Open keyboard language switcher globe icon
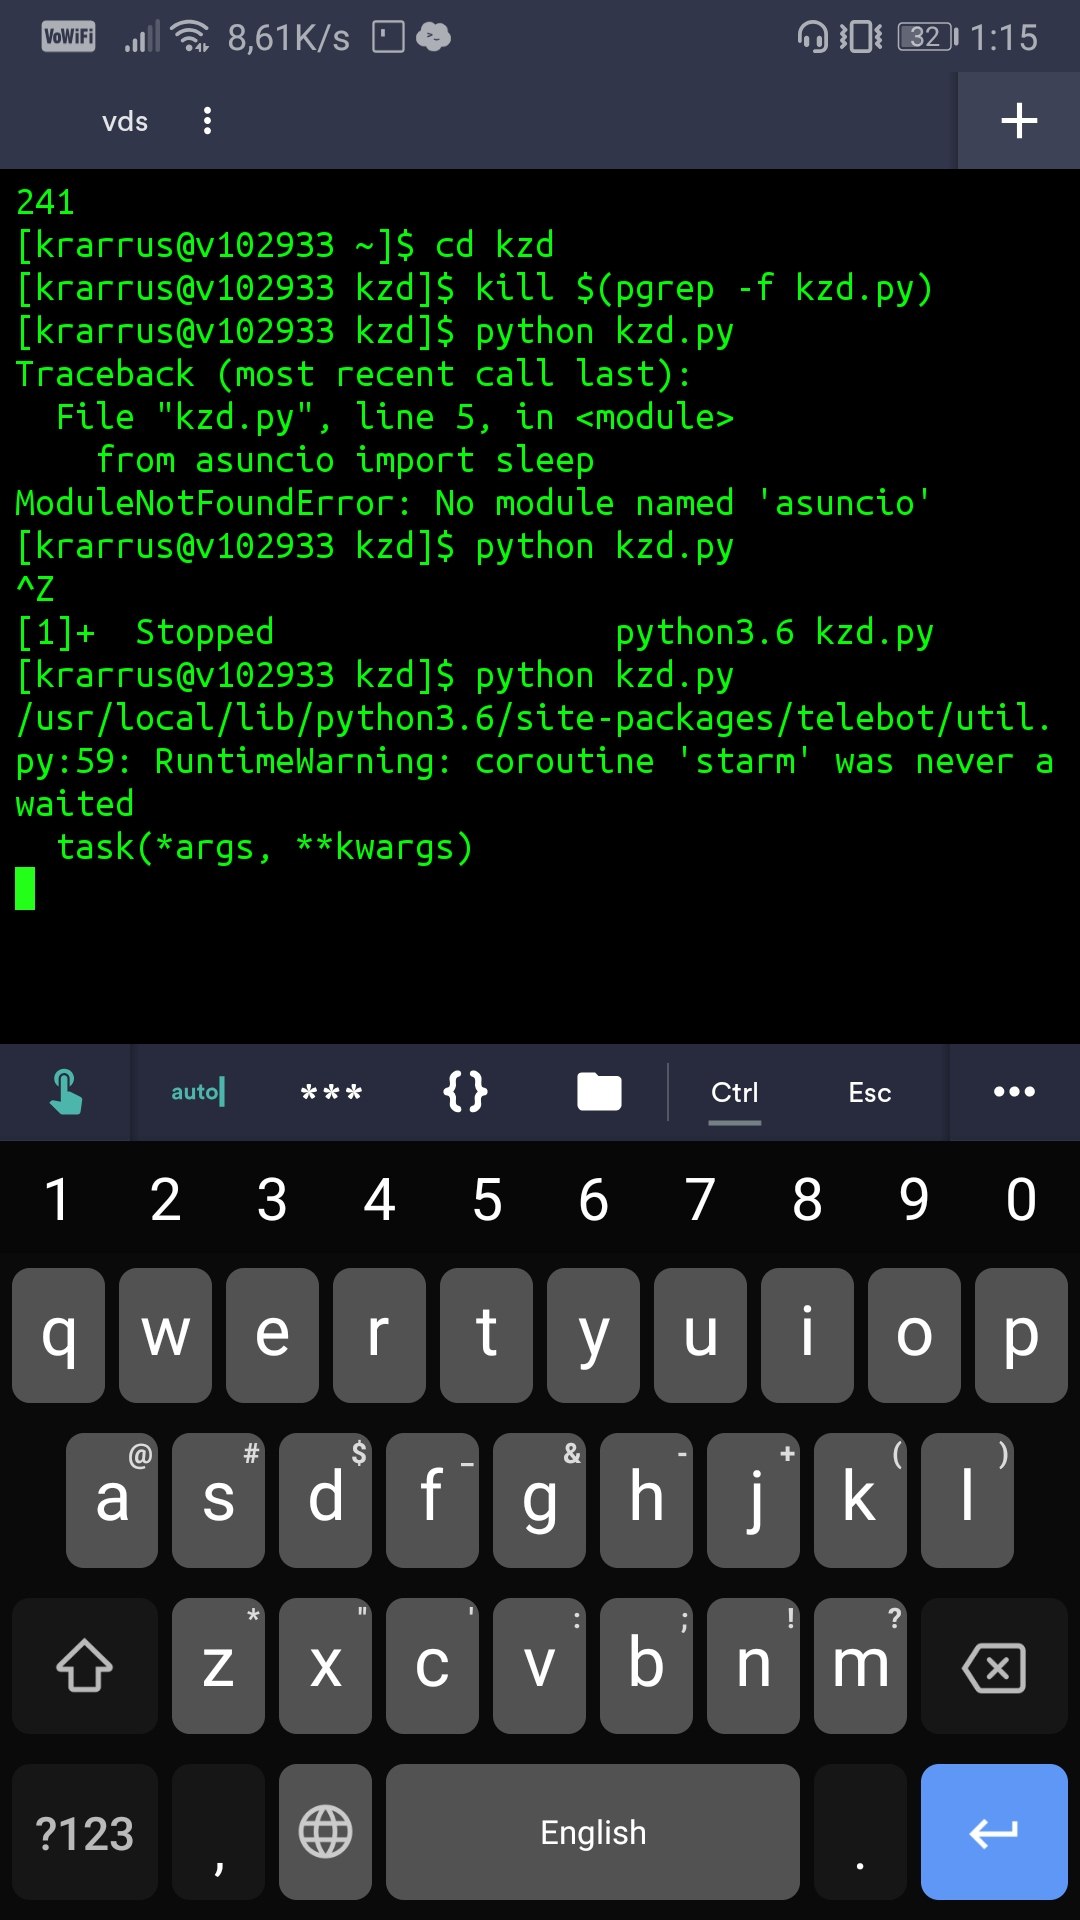The width and height of the screenshot is (1080, 1920). [x=325, y=1832]
